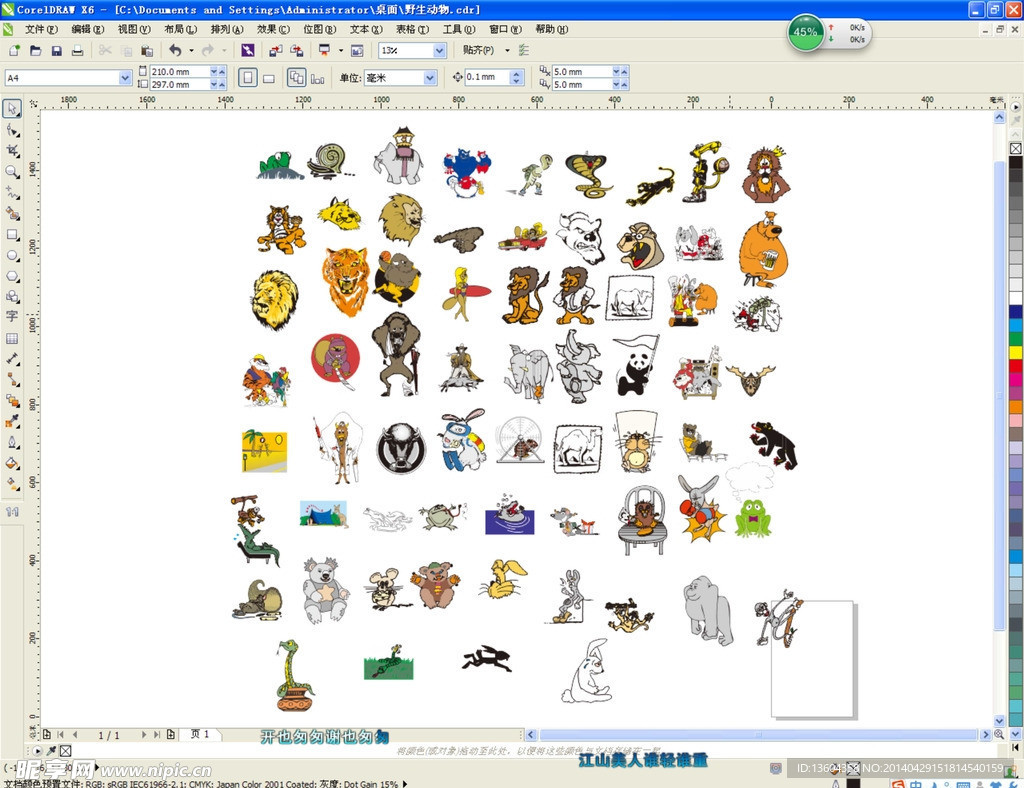Click the Undo arrow icon
1024x788 pixels.
[x=175, y=50]
